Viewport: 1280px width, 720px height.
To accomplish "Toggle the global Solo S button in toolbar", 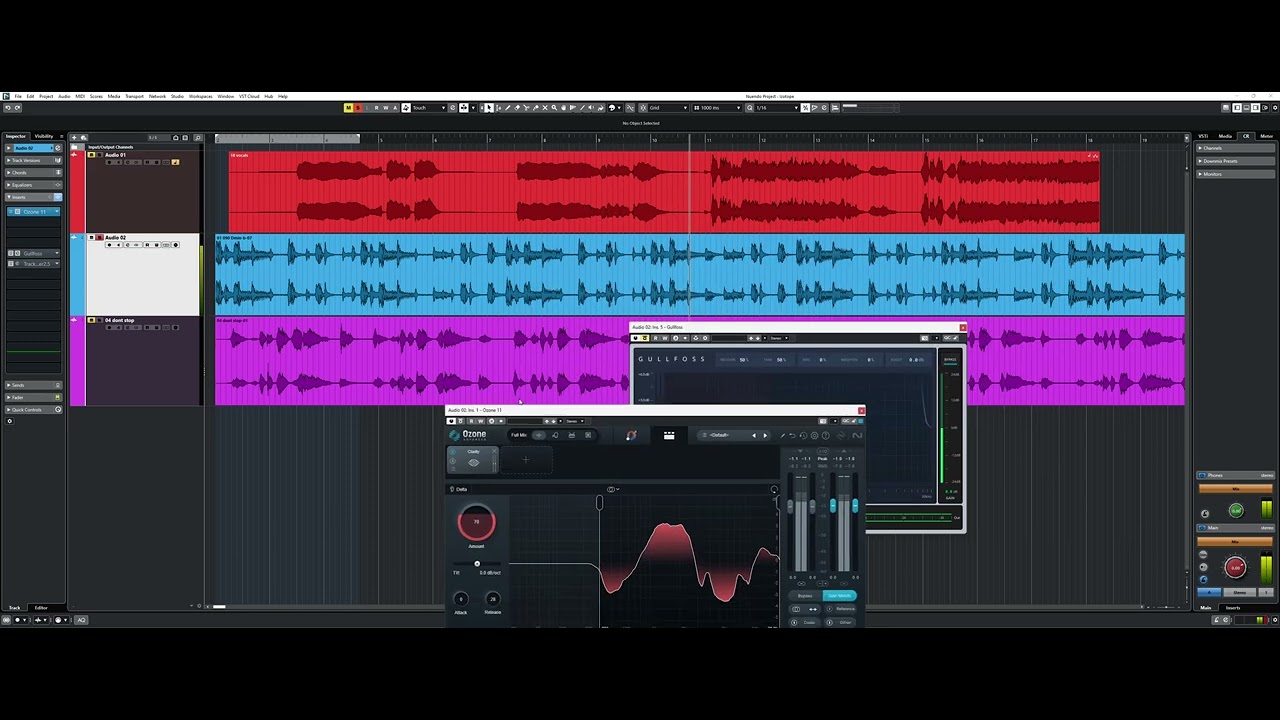I will coord(358,107).
